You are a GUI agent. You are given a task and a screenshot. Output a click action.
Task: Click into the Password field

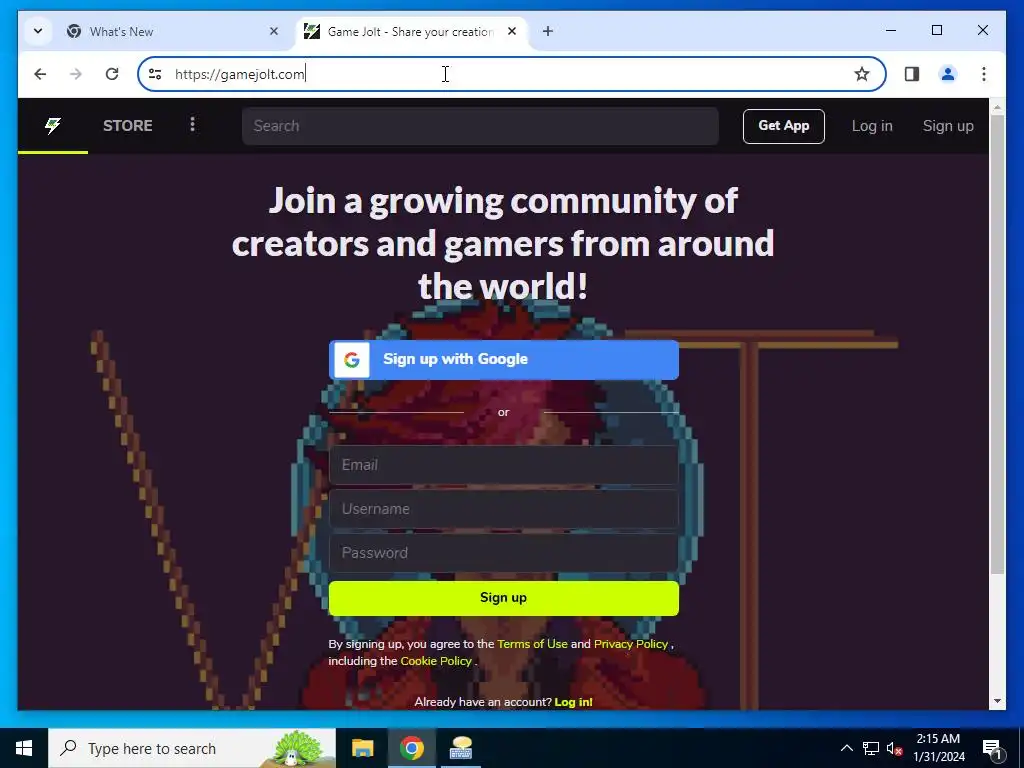pos(504,553)
